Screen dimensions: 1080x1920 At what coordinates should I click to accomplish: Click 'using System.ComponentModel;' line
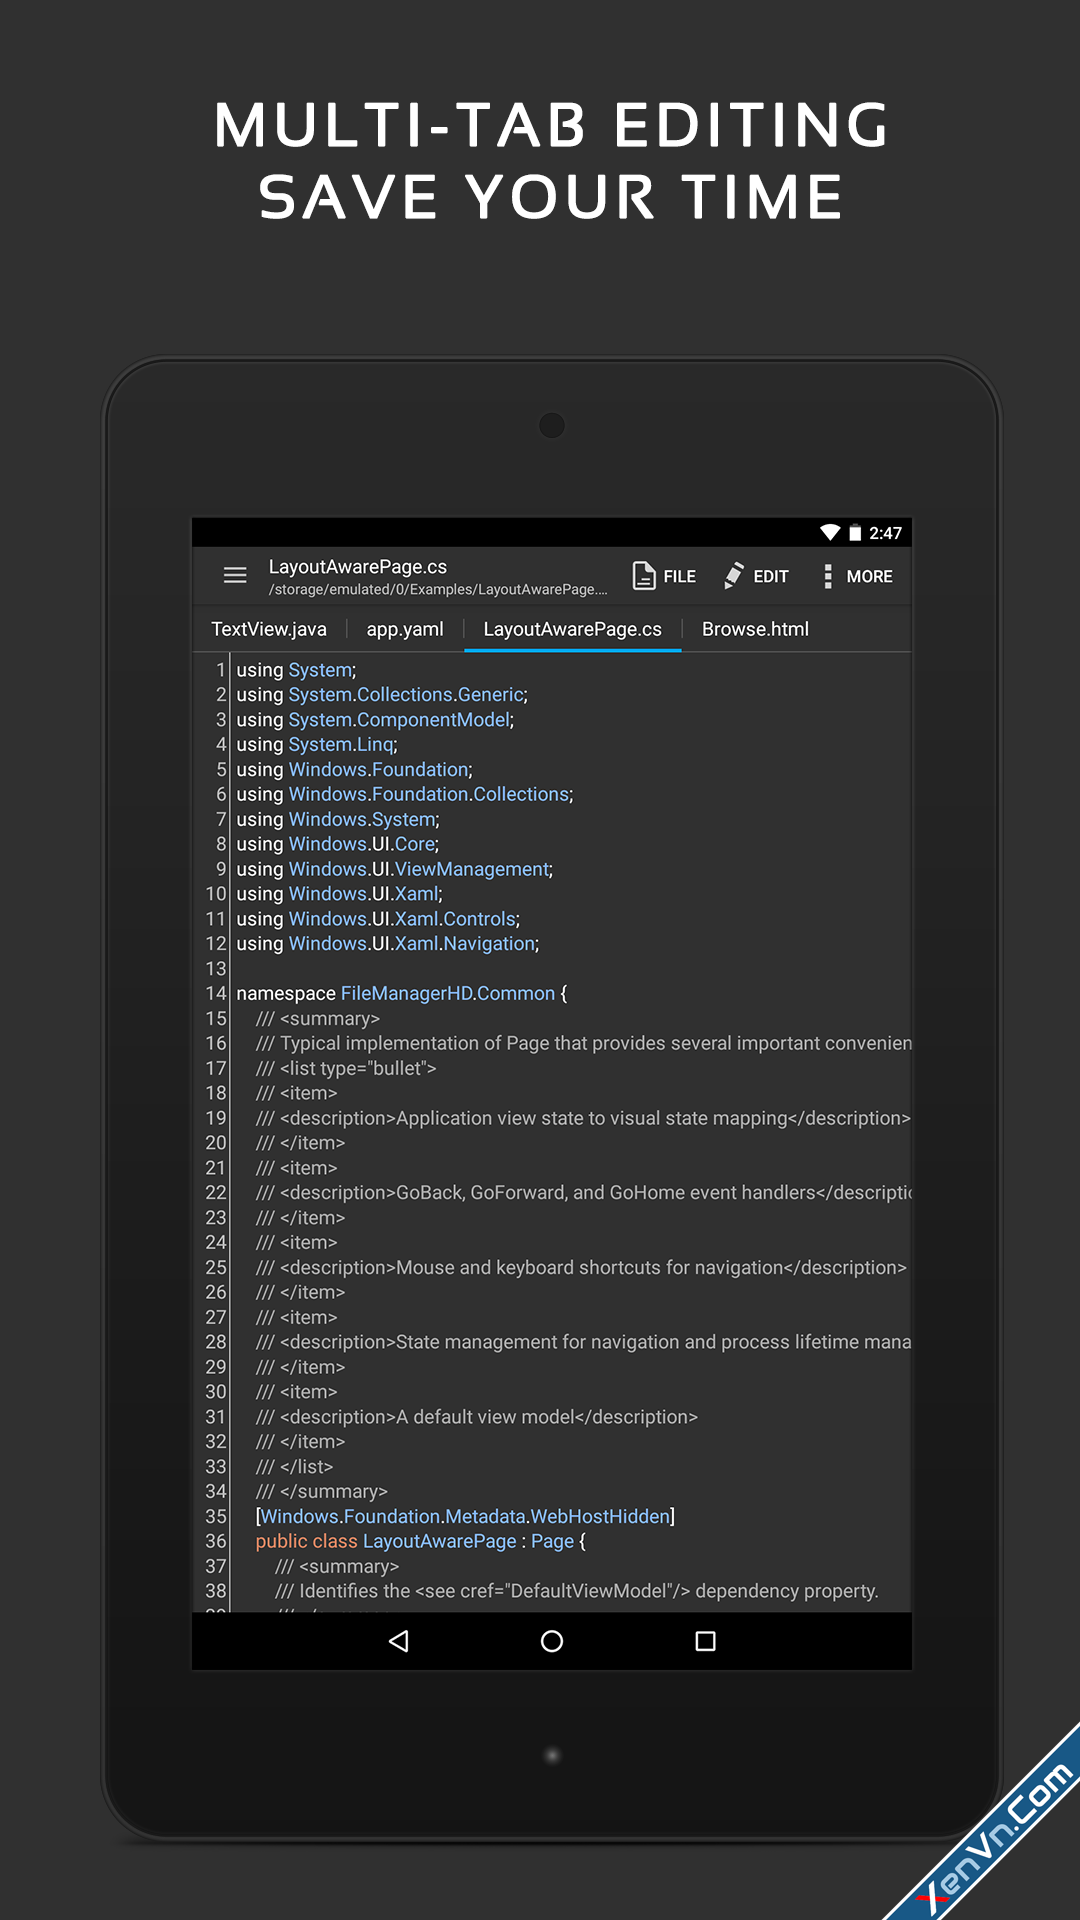tap(375, 720)
